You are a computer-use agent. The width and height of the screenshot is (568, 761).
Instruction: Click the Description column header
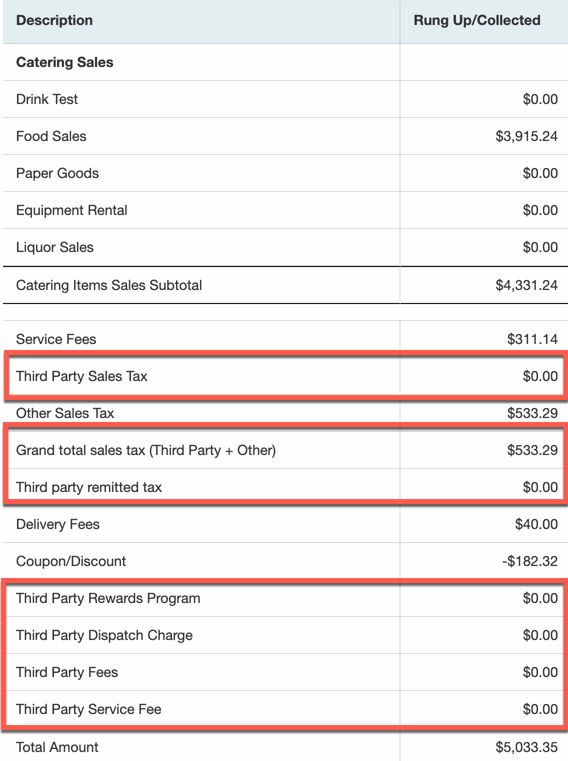(x=54, y=20)
